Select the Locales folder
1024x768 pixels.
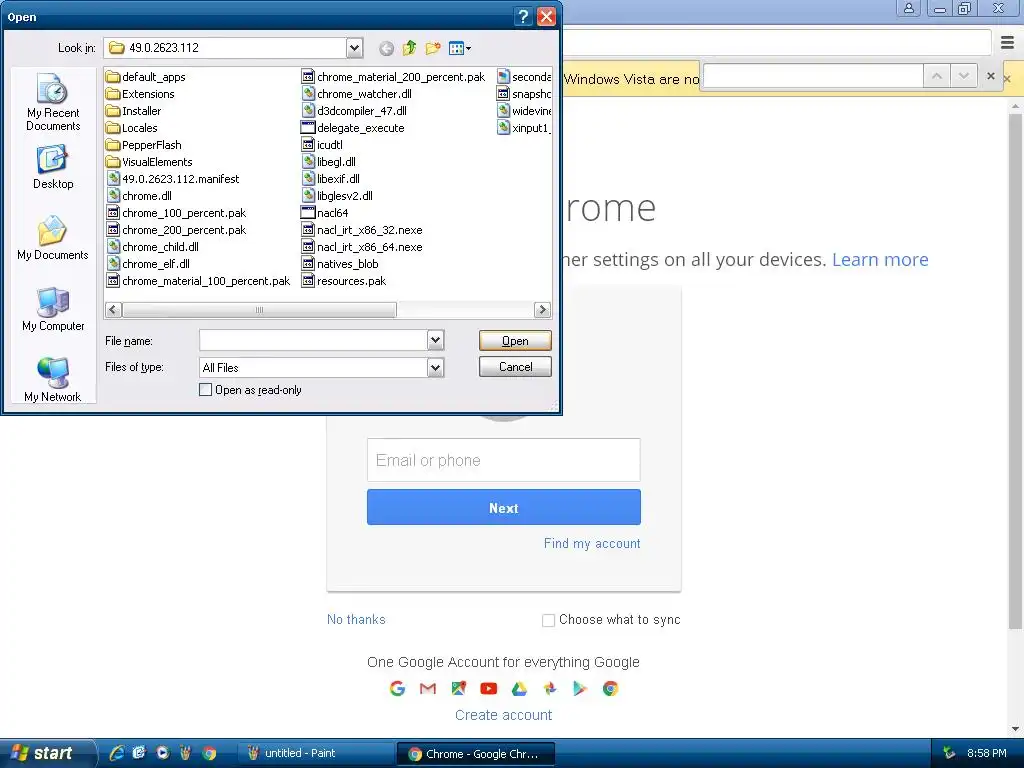click(x=131, y=128)
